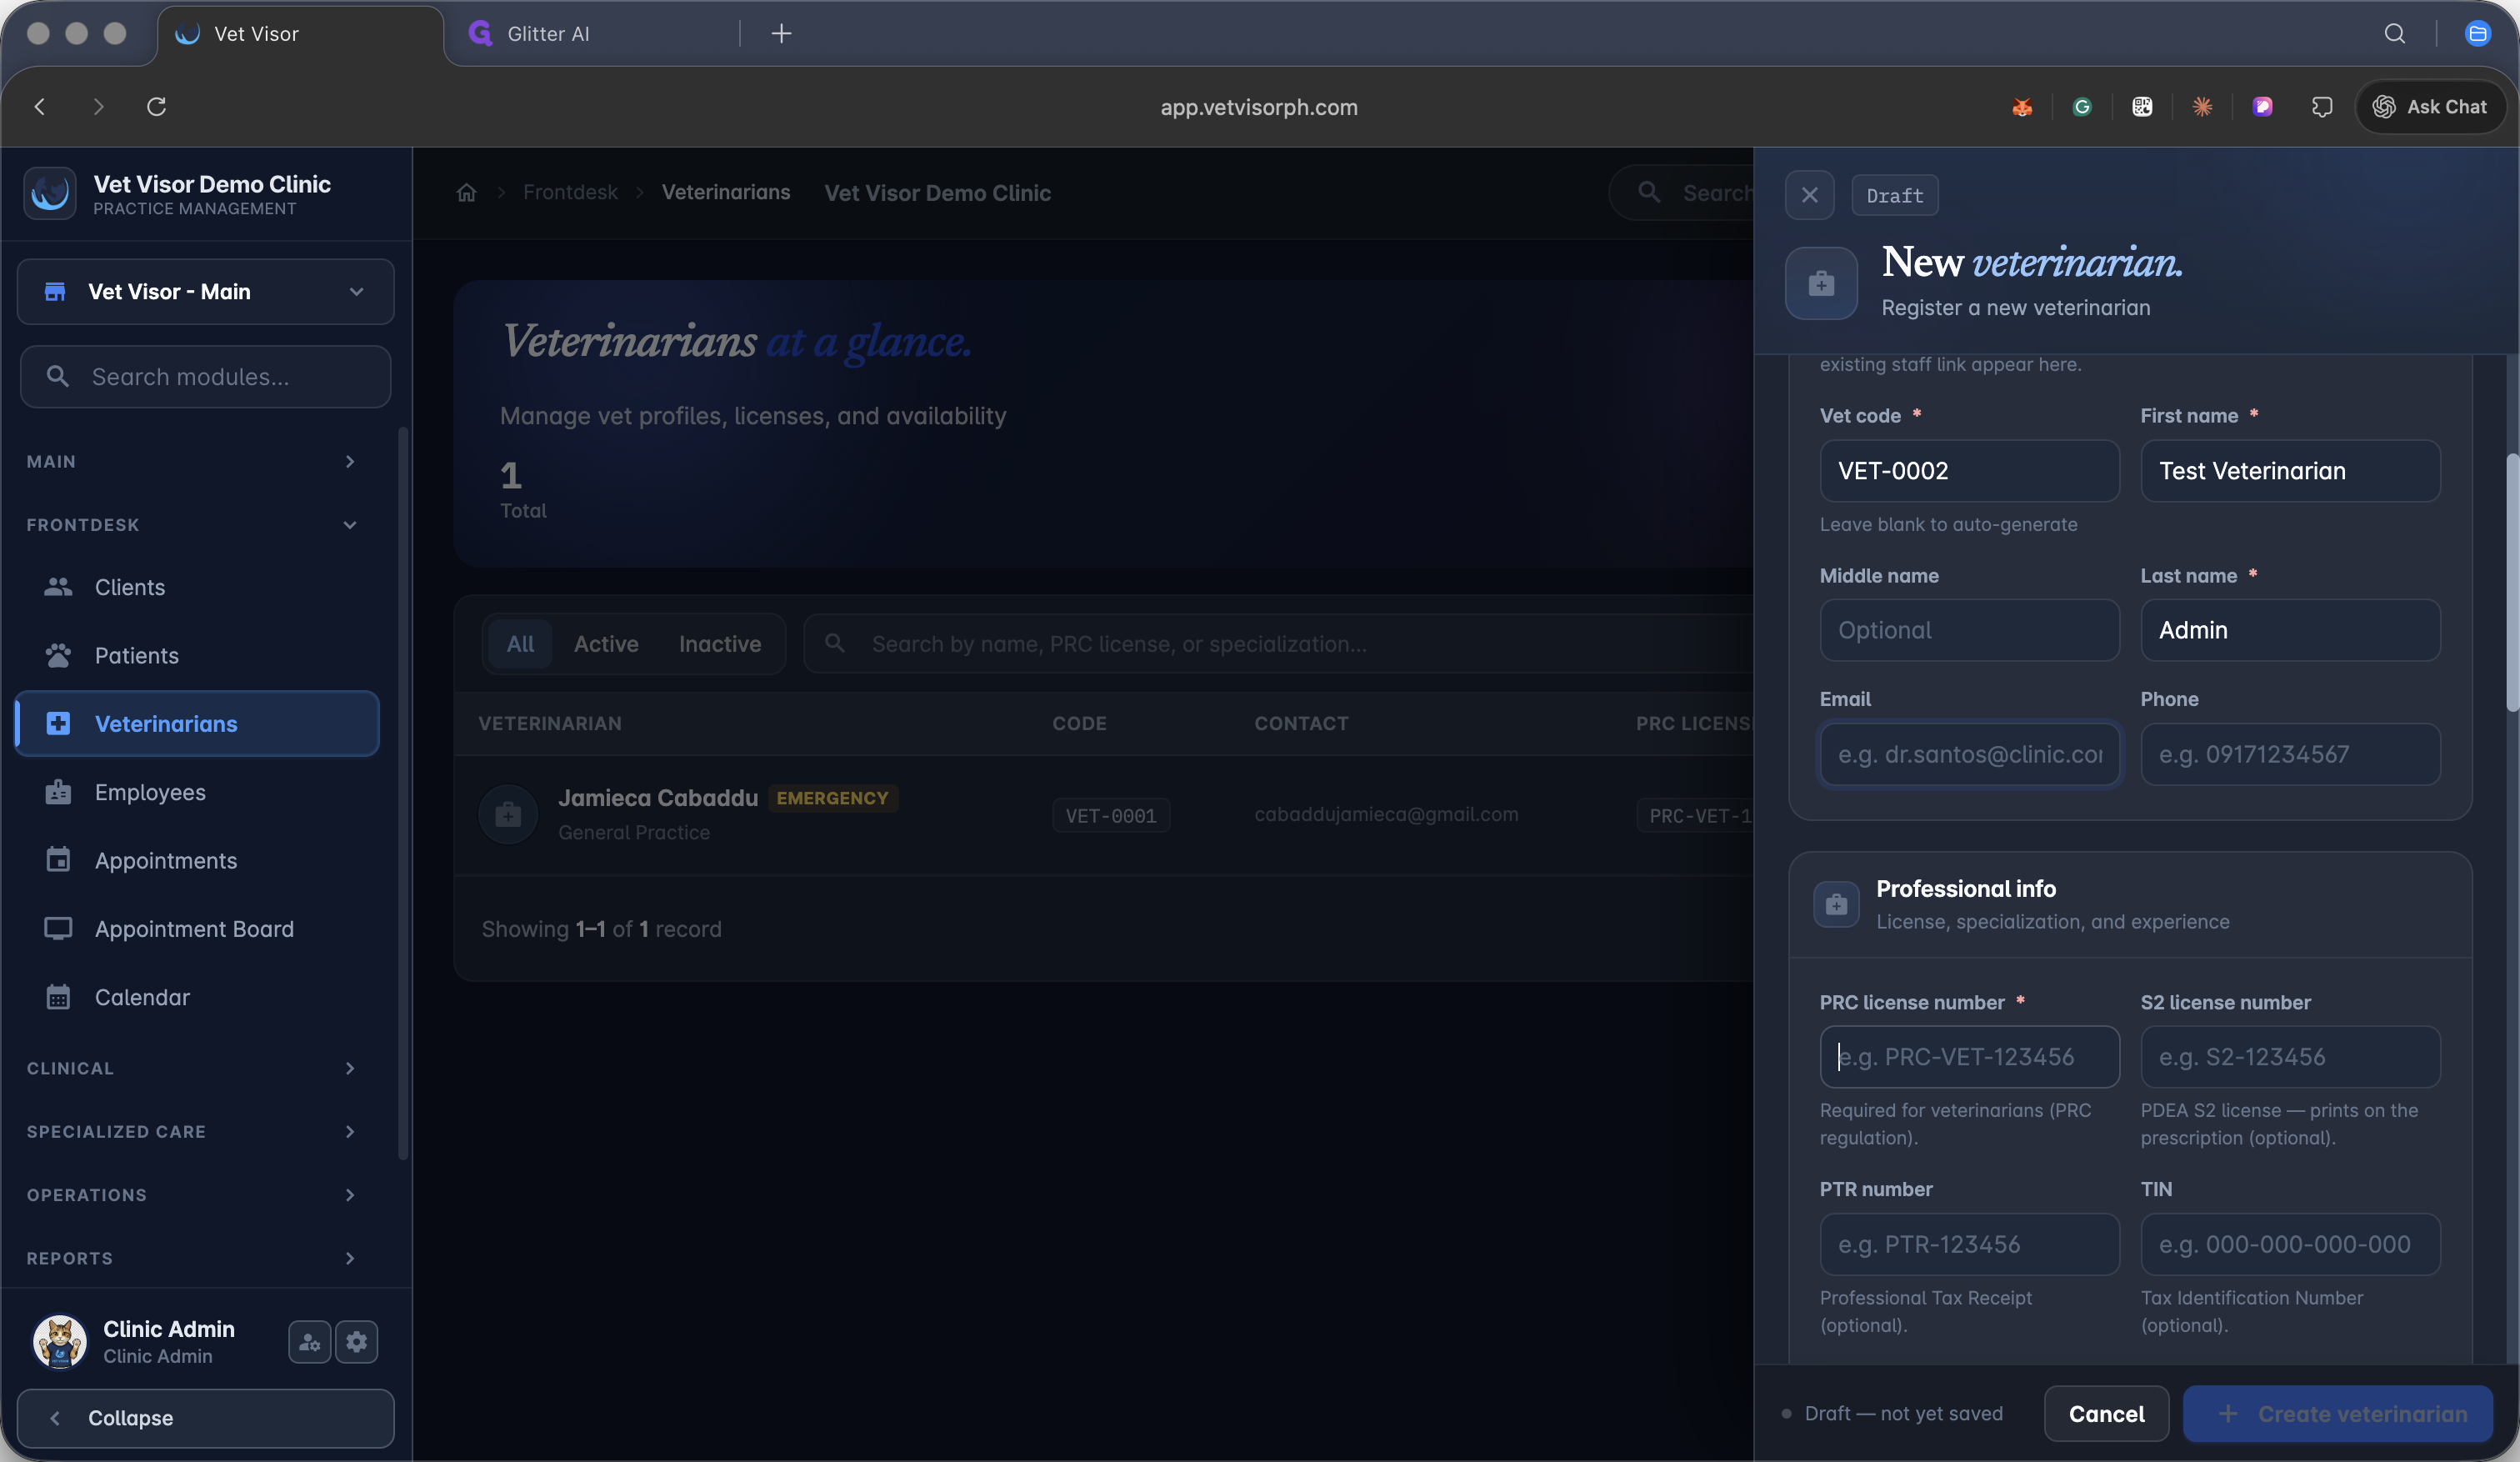Click the chat bubble extension icon

pyautogui.click(x=2322, y=107)
